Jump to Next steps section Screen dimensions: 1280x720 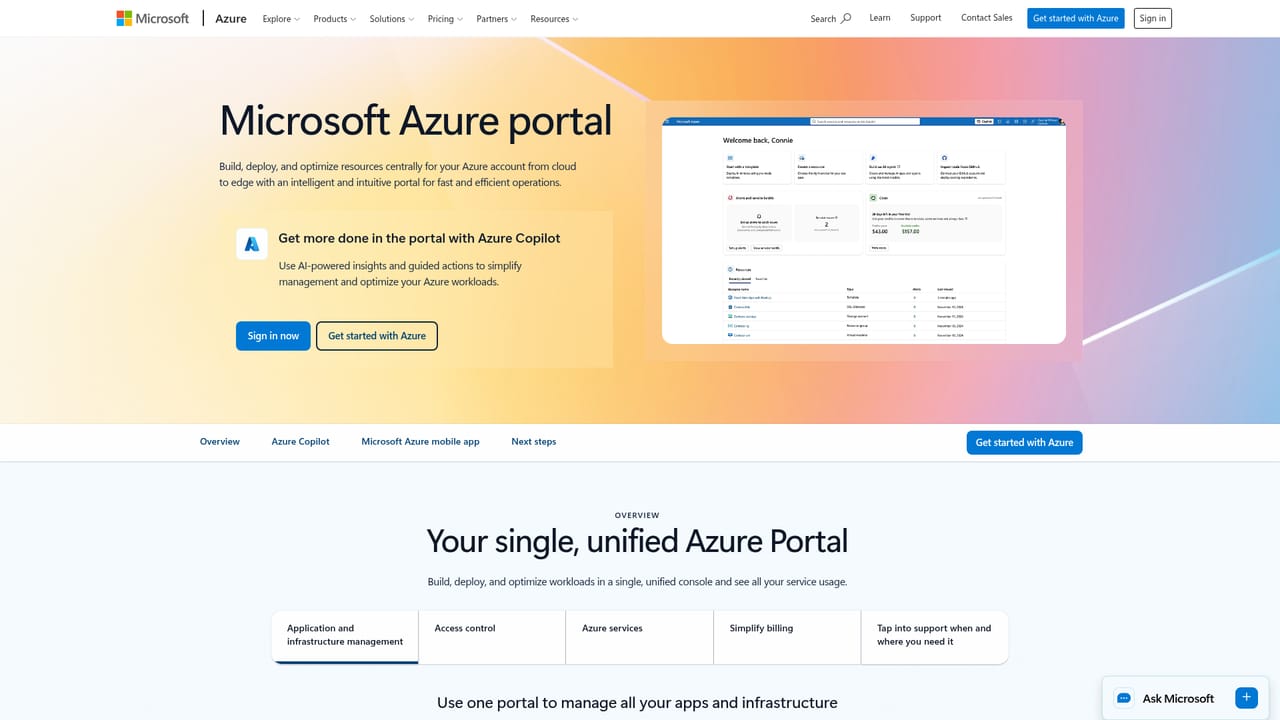click(534, 441)
